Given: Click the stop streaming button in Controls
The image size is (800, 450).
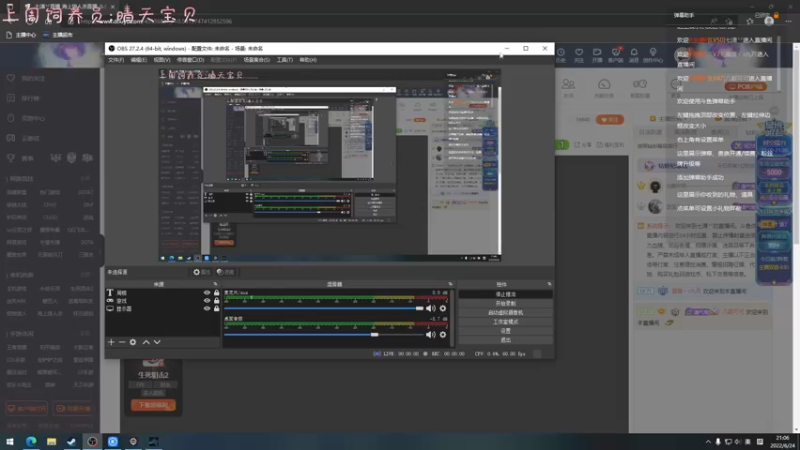Looking at the screenshot, I should [506, 294].
